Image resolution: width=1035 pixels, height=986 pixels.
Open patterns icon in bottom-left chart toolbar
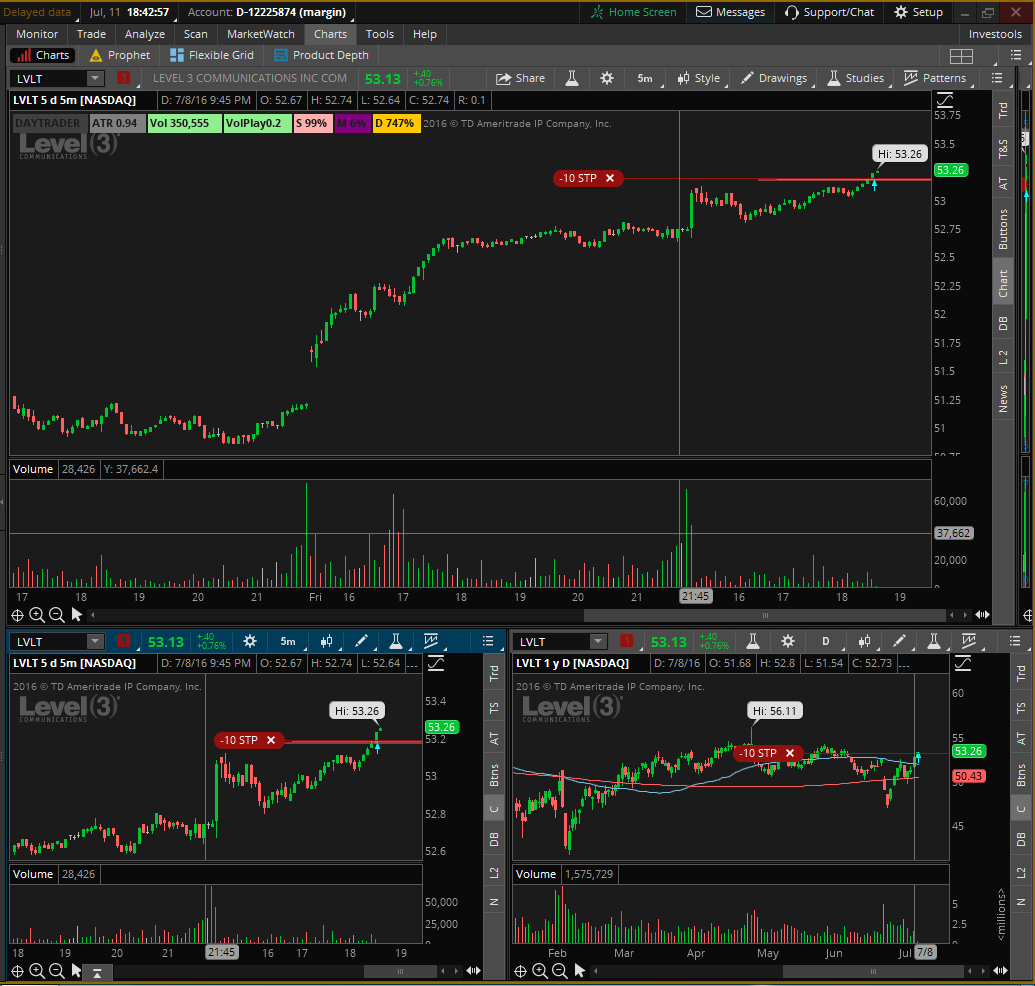coord(431,641)
